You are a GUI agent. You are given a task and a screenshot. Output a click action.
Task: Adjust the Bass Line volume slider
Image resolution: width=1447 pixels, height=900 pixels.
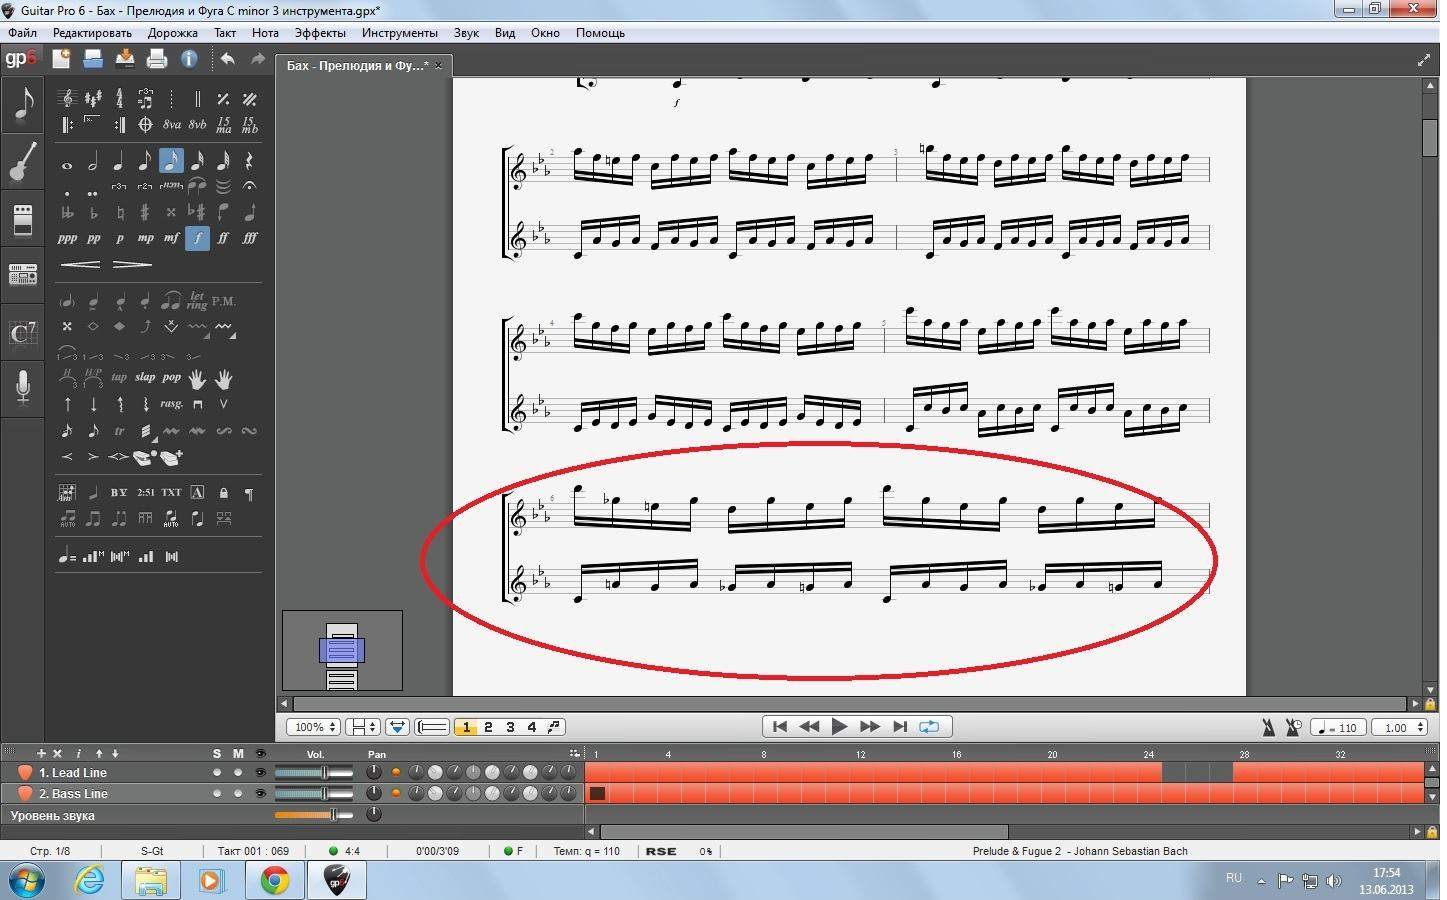(x=313, y=794)
